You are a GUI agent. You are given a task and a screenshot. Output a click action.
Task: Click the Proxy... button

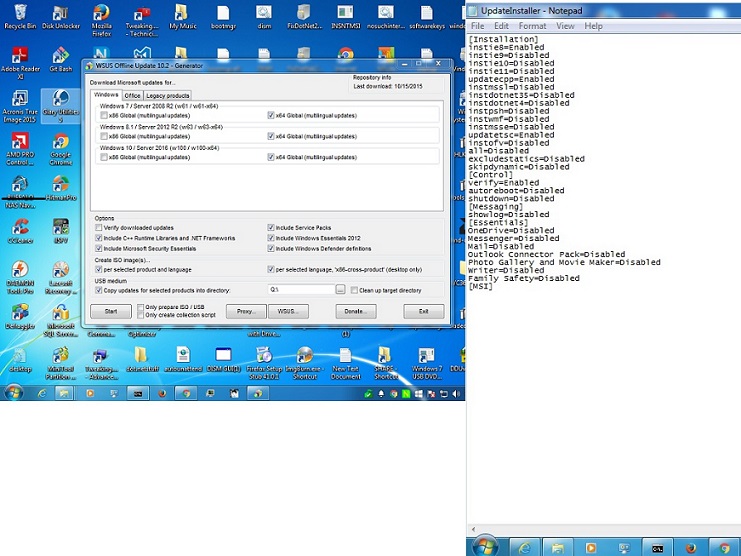click(x=245, y=312)
